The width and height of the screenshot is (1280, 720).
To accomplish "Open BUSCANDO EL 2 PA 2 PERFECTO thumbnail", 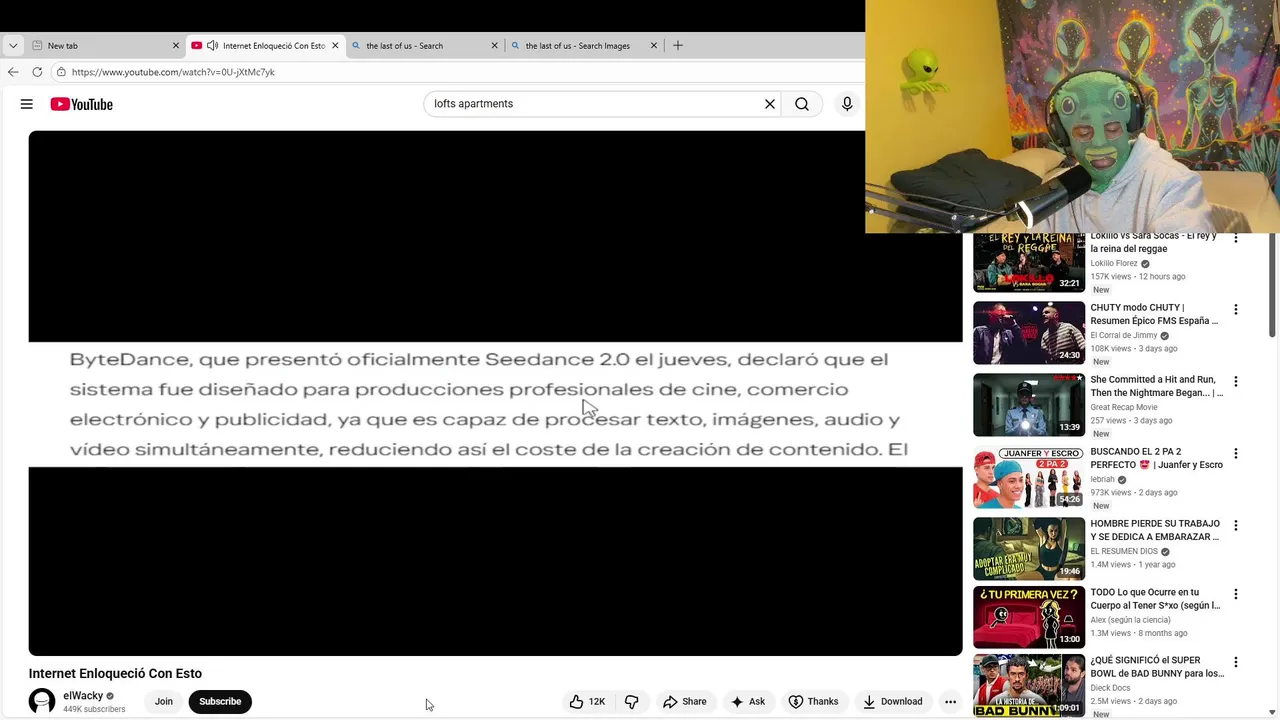I will [1029, 477].
